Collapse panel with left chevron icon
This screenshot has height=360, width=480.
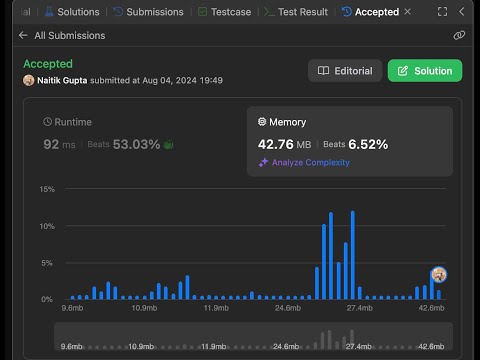click(x=462, y=12)
